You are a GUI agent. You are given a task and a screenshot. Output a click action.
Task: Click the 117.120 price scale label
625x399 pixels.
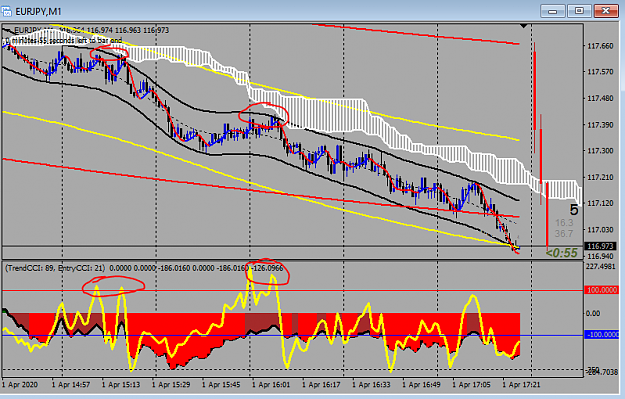pos(600,203)
